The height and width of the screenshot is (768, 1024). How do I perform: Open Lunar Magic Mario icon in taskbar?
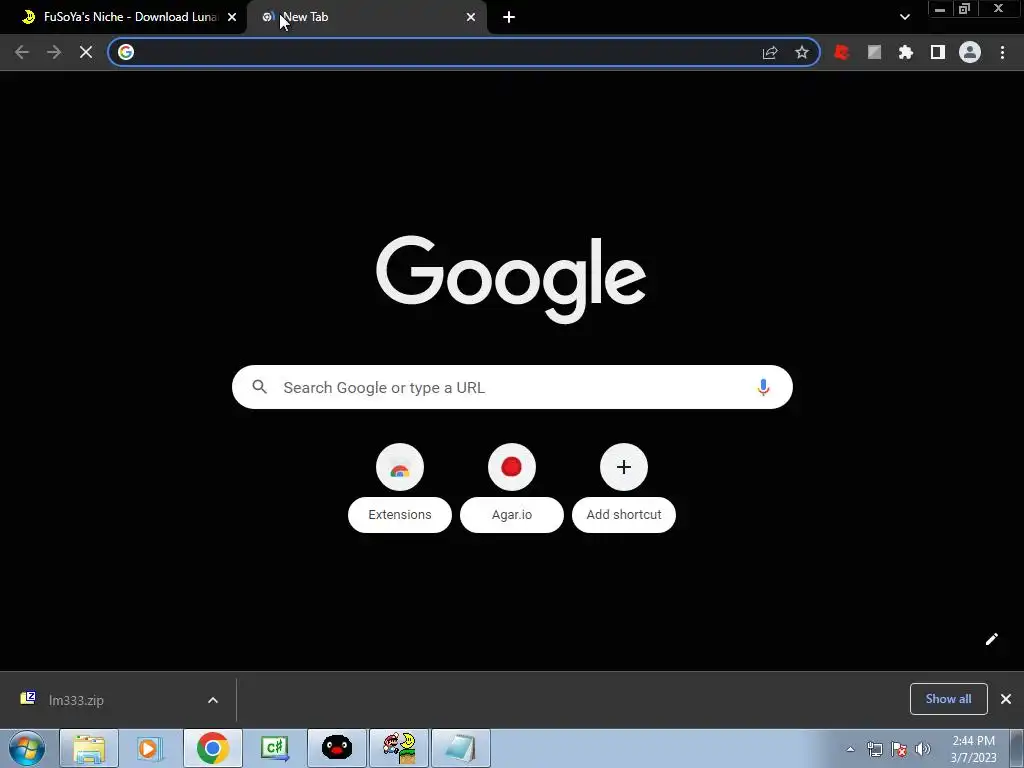[x=399, y=748]
